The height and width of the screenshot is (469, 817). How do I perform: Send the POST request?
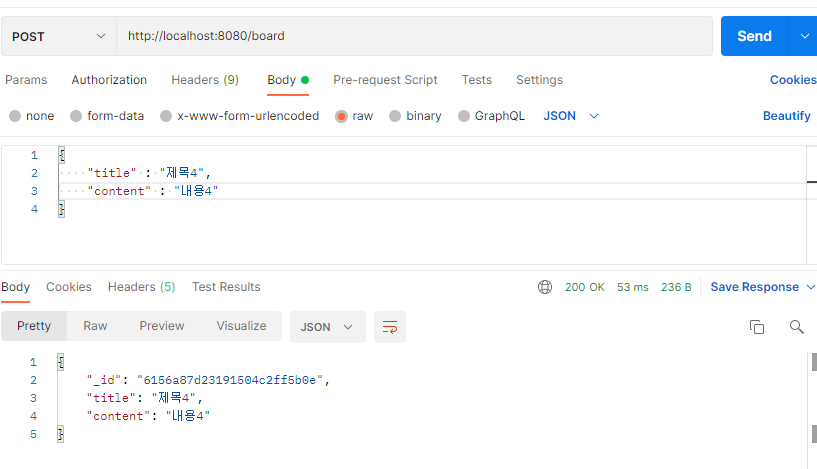[x=754, y=36]
